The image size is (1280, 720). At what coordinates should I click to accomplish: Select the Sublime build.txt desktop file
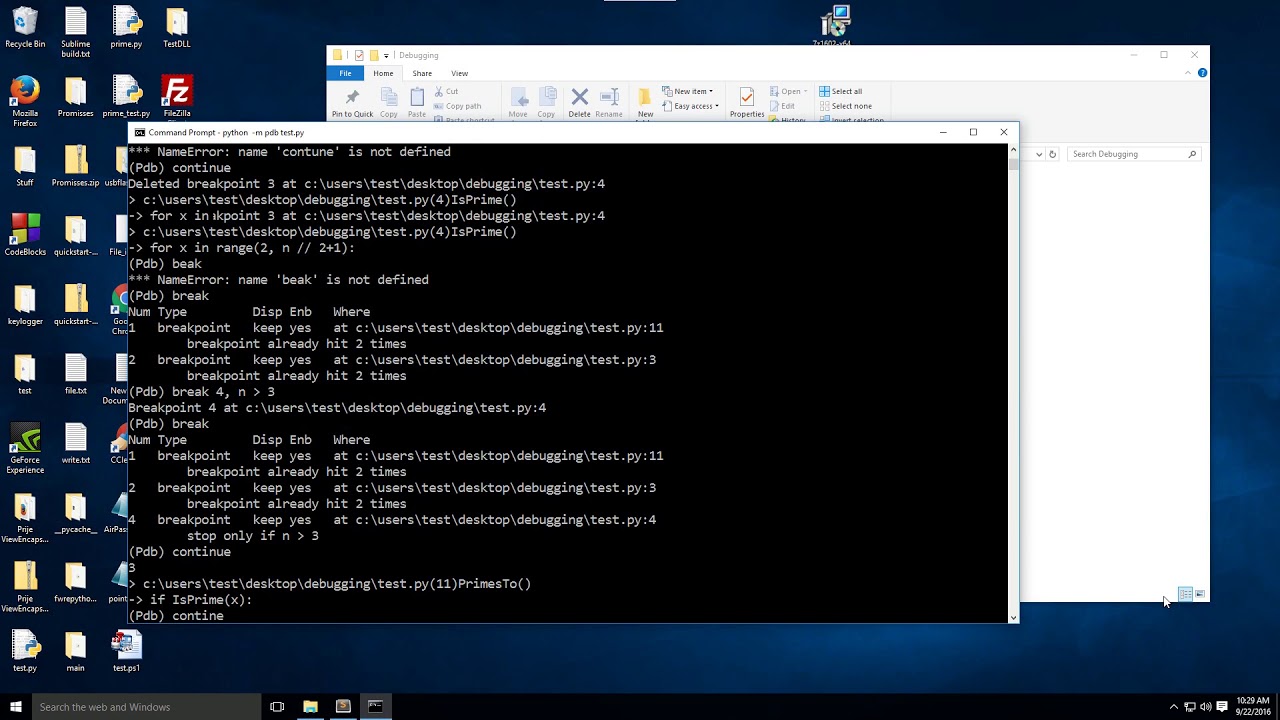click(x=76, y=32)
